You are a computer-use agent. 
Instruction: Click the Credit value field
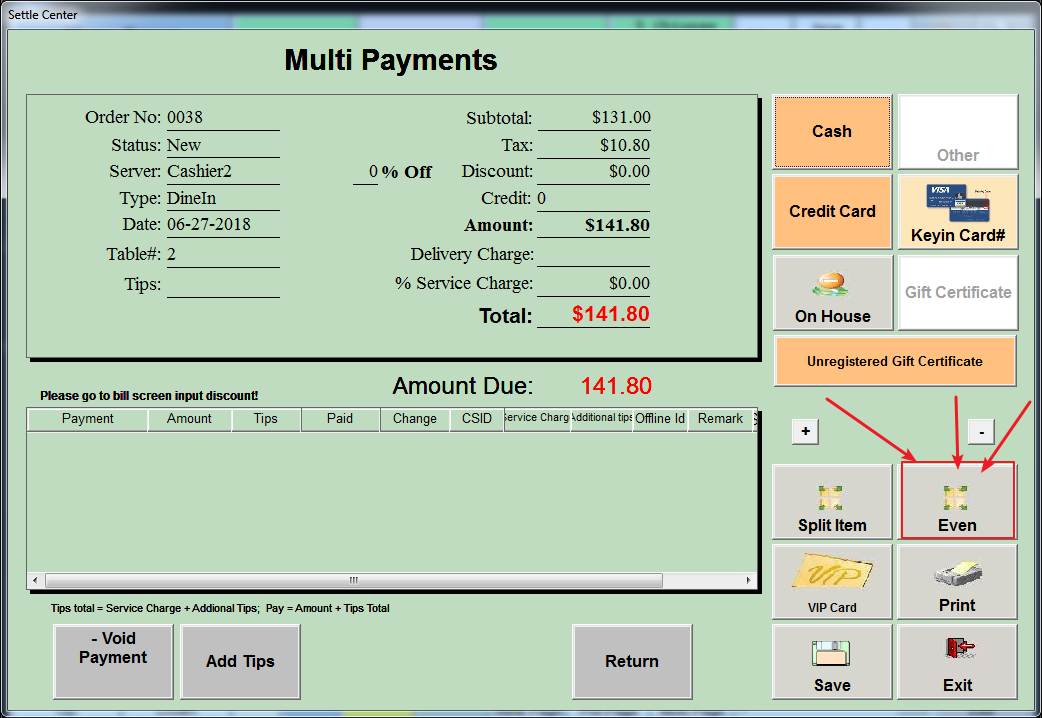click(593, 199)
